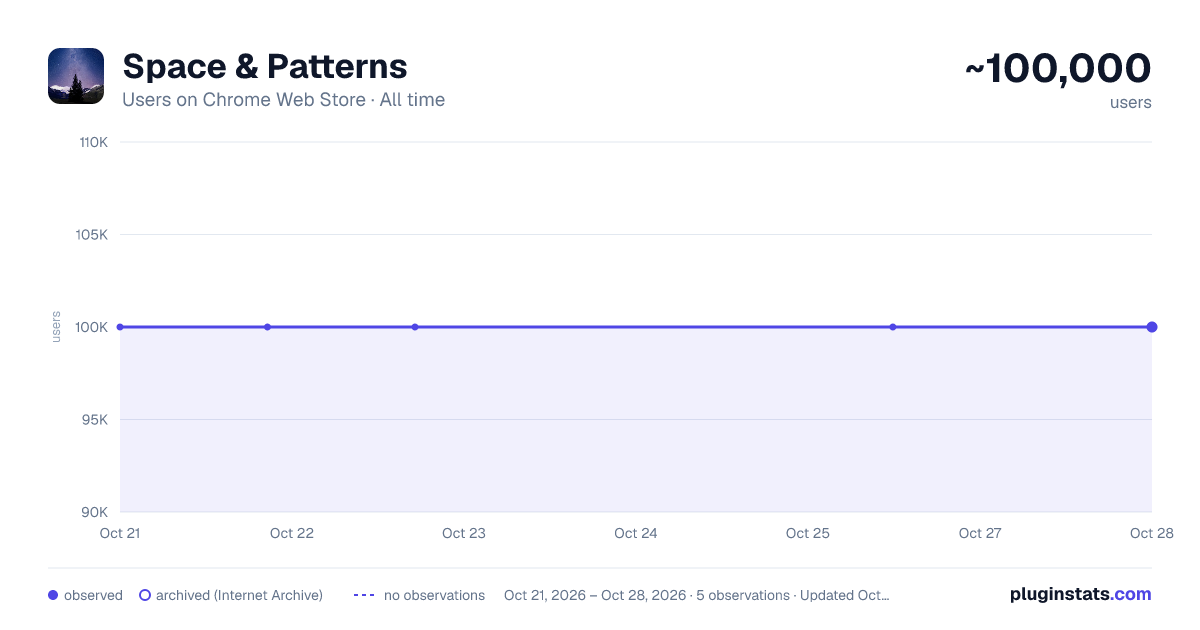Viewport: 1200px width, 630px height.
Task: Click the 95K y-axis label
Action: [95, 420]
